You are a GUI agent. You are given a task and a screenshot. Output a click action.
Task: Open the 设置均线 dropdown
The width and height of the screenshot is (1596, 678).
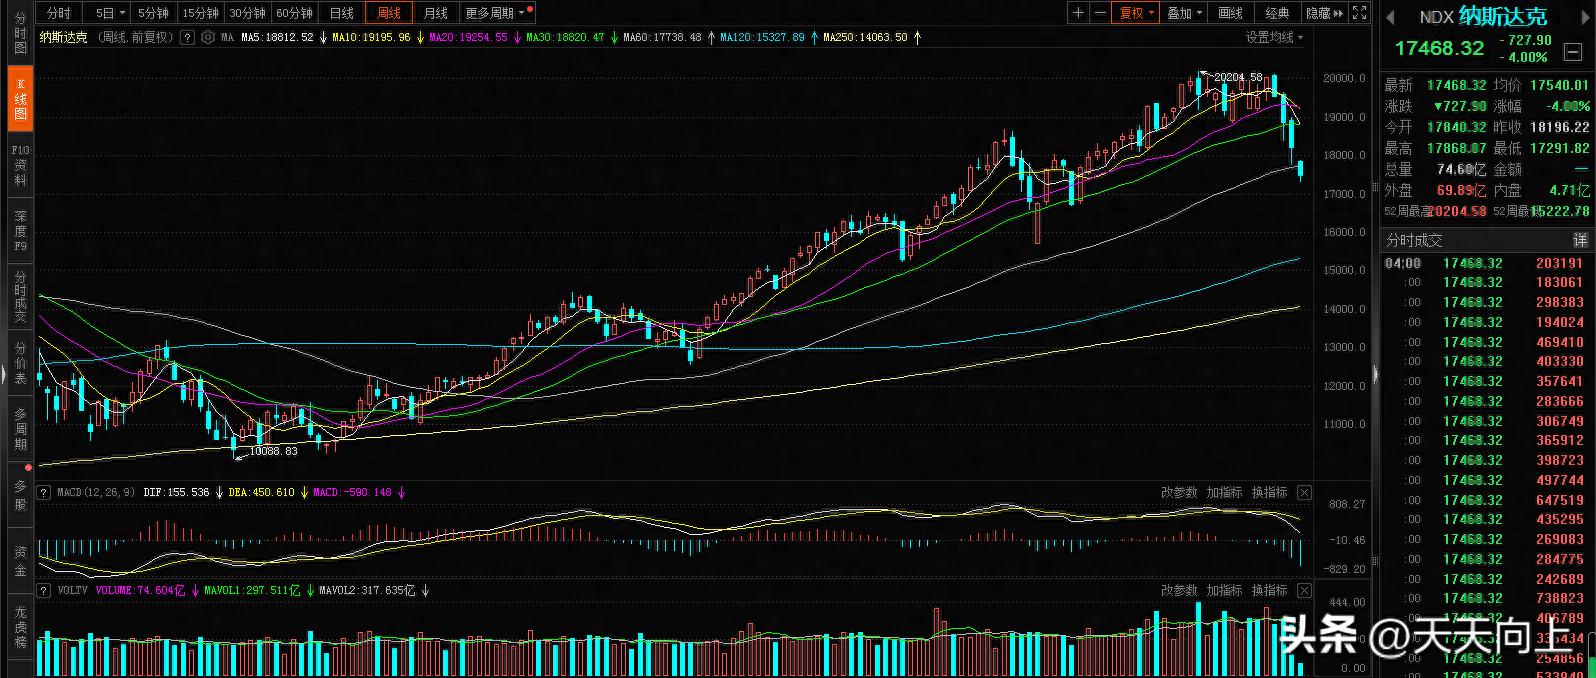[1274, 37]
